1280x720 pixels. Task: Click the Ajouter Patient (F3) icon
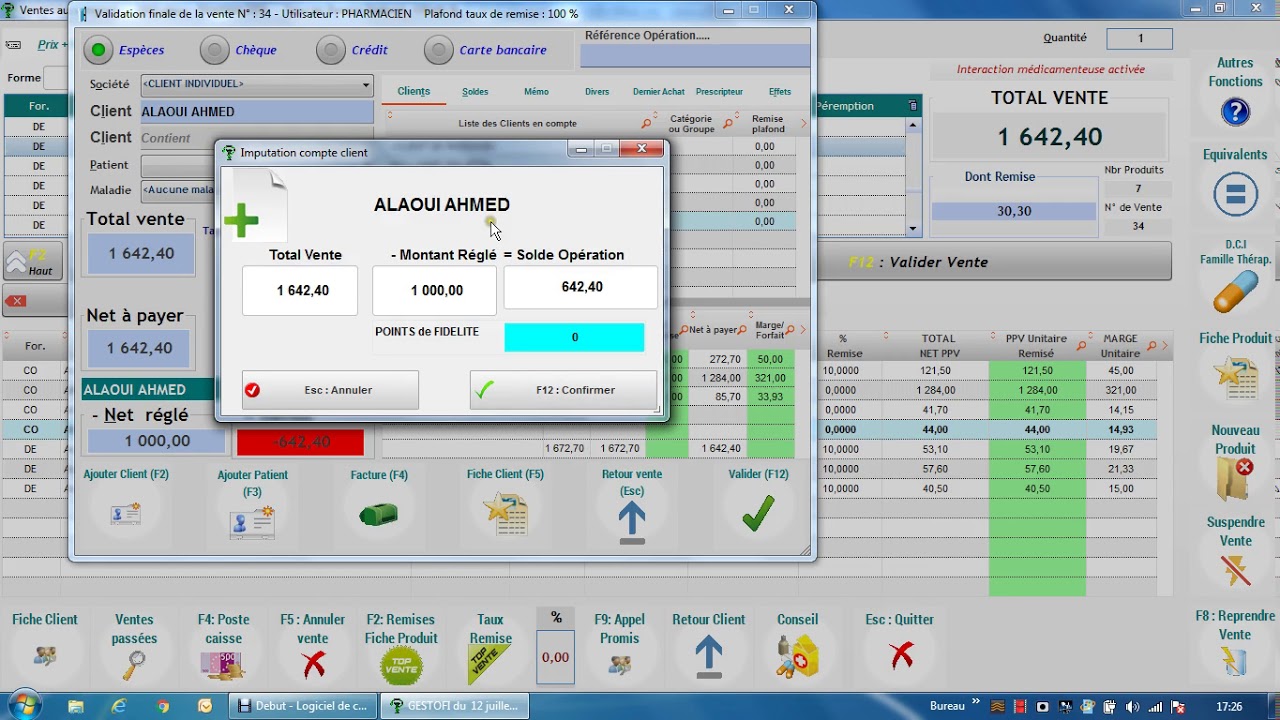click(x=252, y=522)
